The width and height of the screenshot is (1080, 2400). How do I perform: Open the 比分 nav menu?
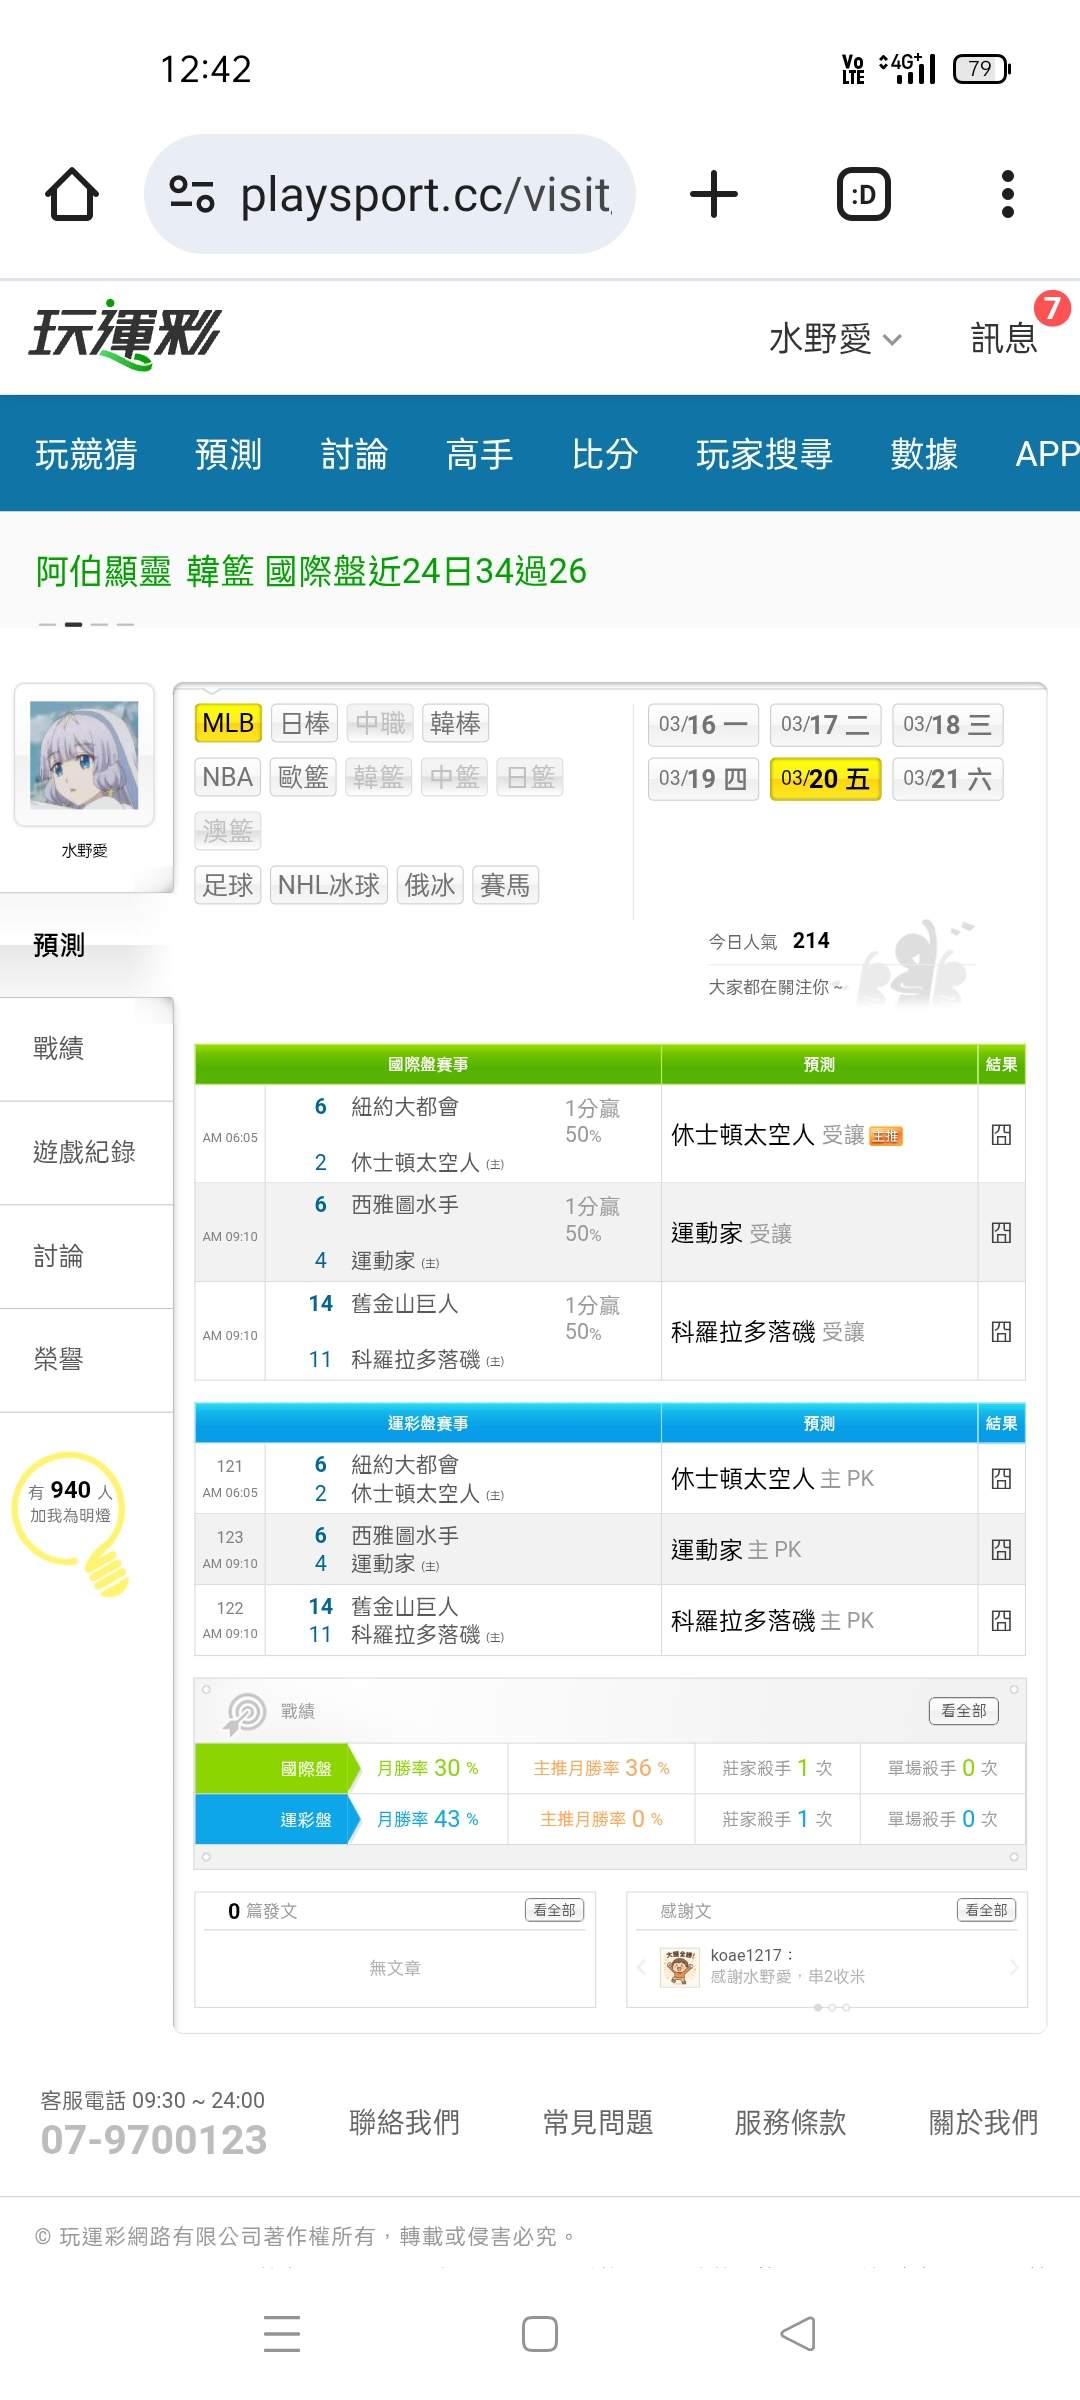tap(605, 454)
